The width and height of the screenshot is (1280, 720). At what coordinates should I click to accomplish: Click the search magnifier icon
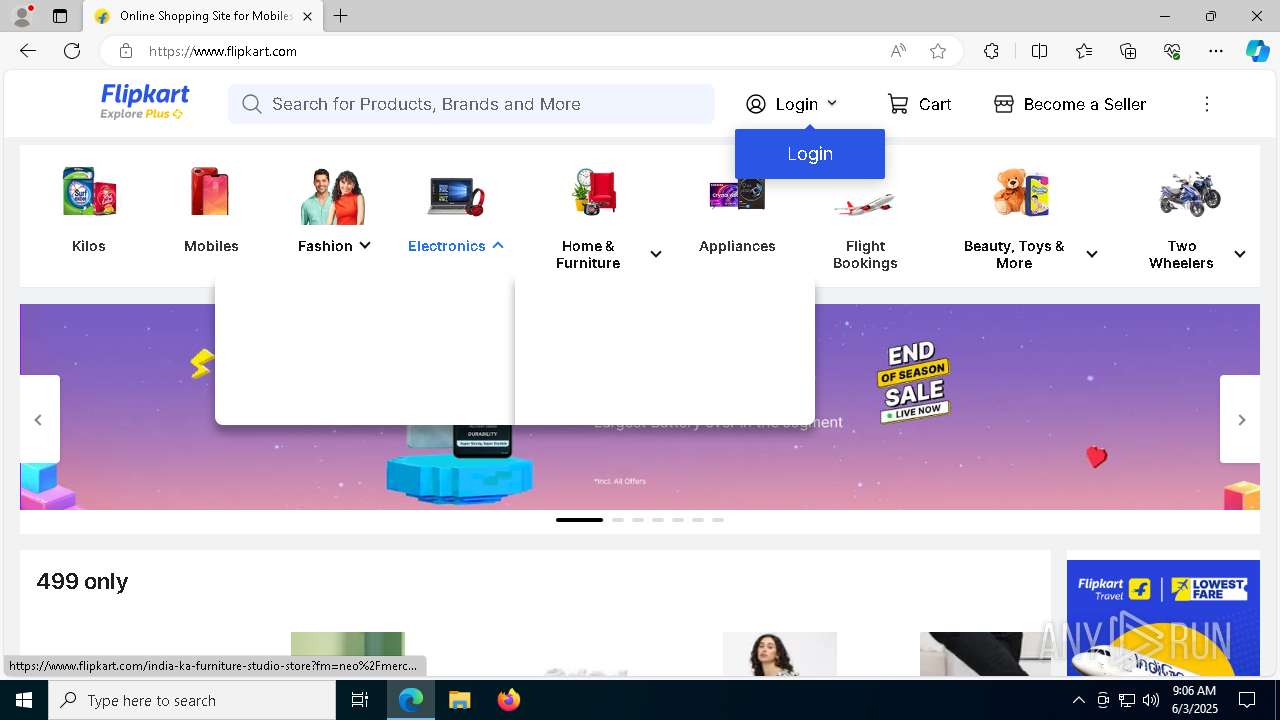pyautogui.click(x=251, y=104)
